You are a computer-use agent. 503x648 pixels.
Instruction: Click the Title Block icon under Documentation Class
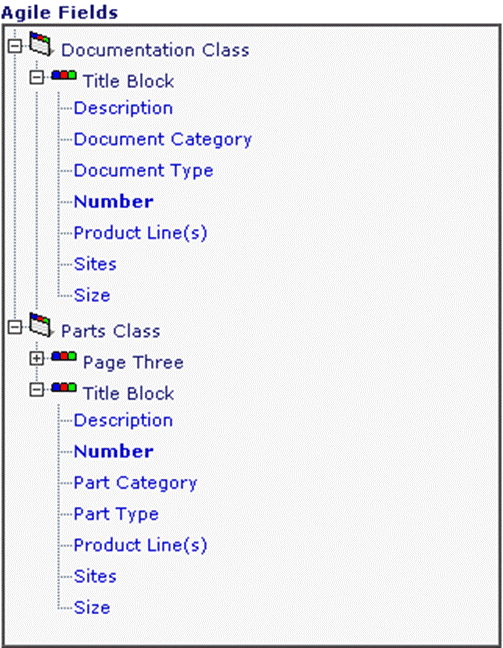point(64,76)
